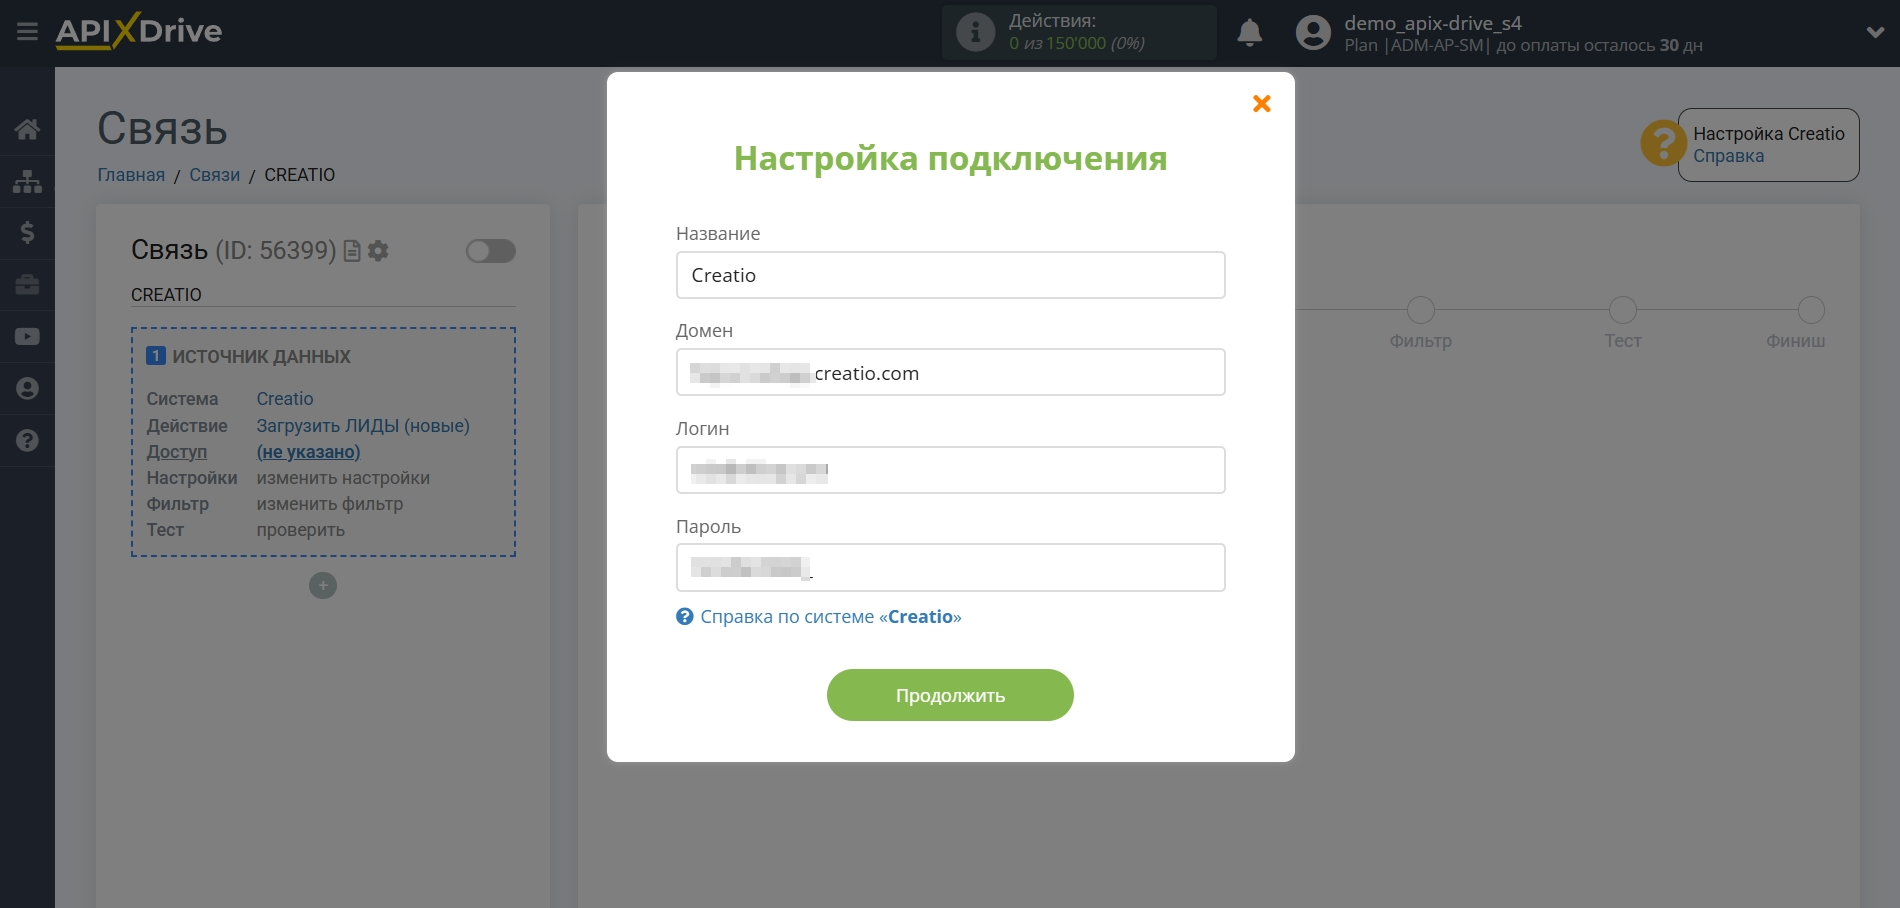Navigate to Главная via the breadcrumb
Image resolution: width=1900 pixels, height=908 pixels.
coord(130,175)
